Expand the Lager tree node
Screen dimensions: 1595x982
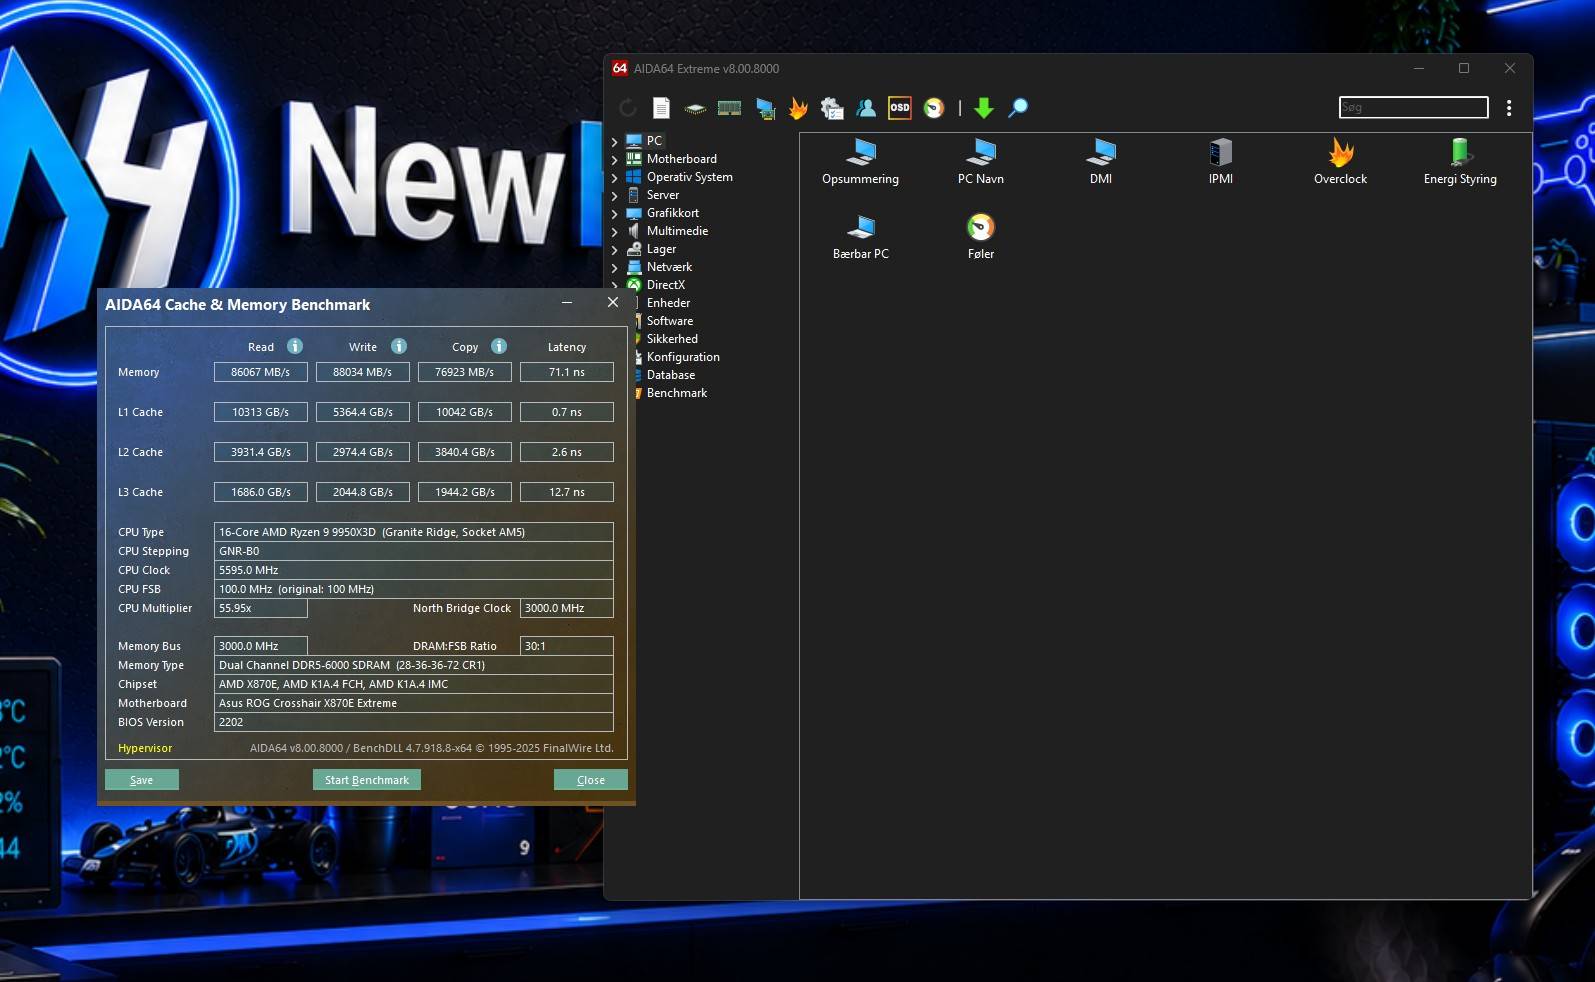[615, 250]
